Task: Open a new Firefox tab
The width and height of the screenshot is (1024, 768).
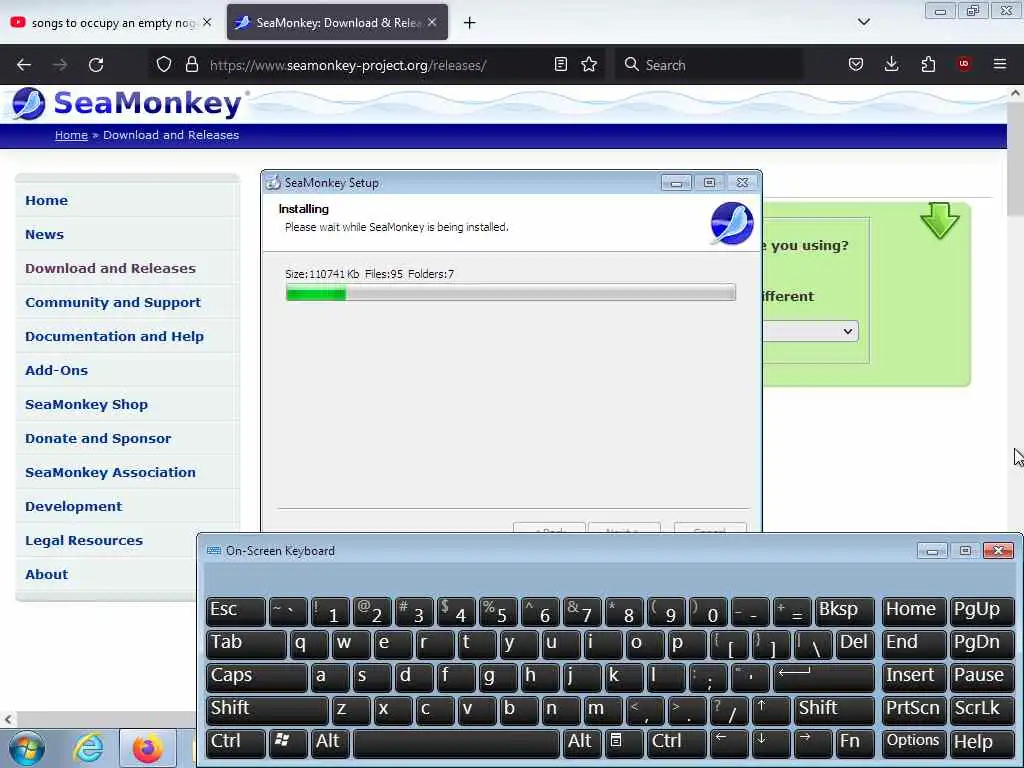Action: pyautogui.click(x=470, y=23)
